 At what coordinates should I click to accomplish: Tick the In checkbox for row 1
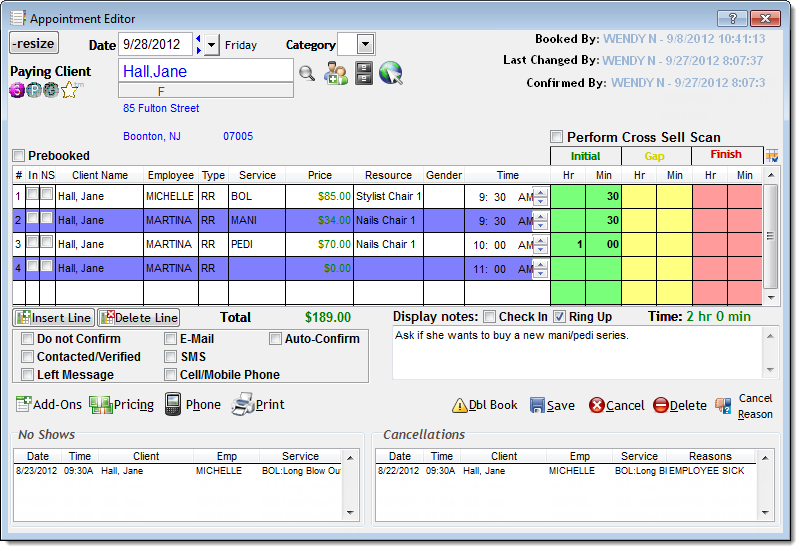[32, 194]
